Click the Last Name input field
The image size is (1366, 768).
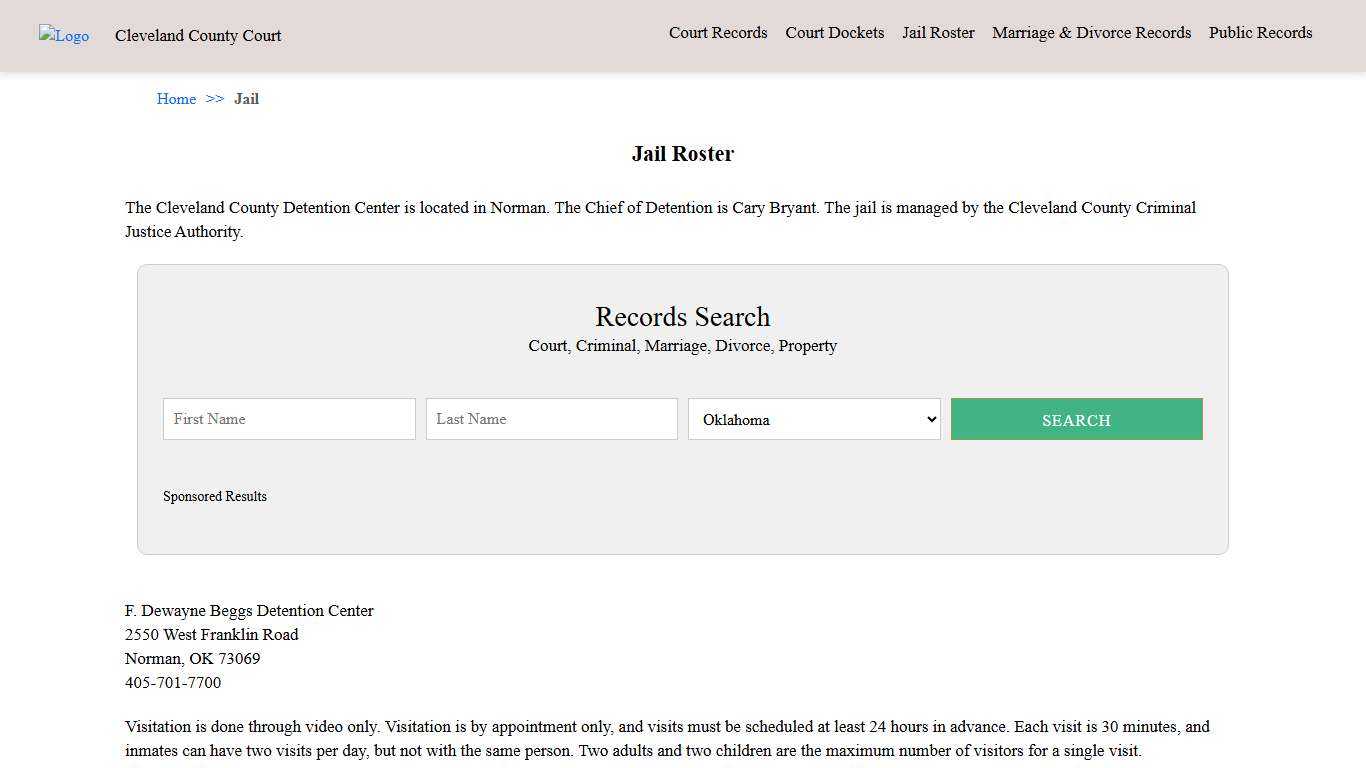tap(551, 419)
